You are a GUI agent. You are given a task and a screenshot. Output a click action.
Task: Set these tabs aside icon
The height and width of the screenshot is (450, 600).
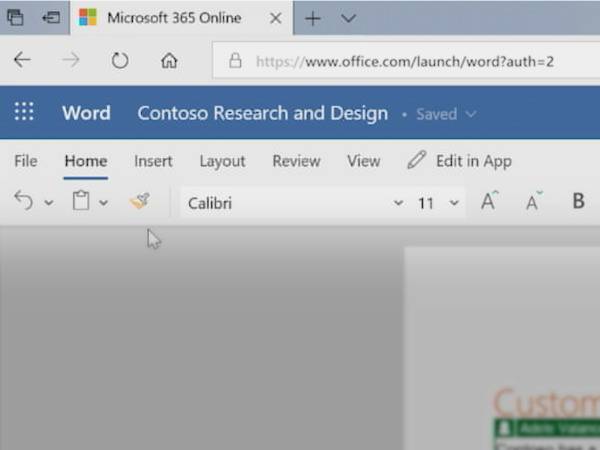click(51, 18)
